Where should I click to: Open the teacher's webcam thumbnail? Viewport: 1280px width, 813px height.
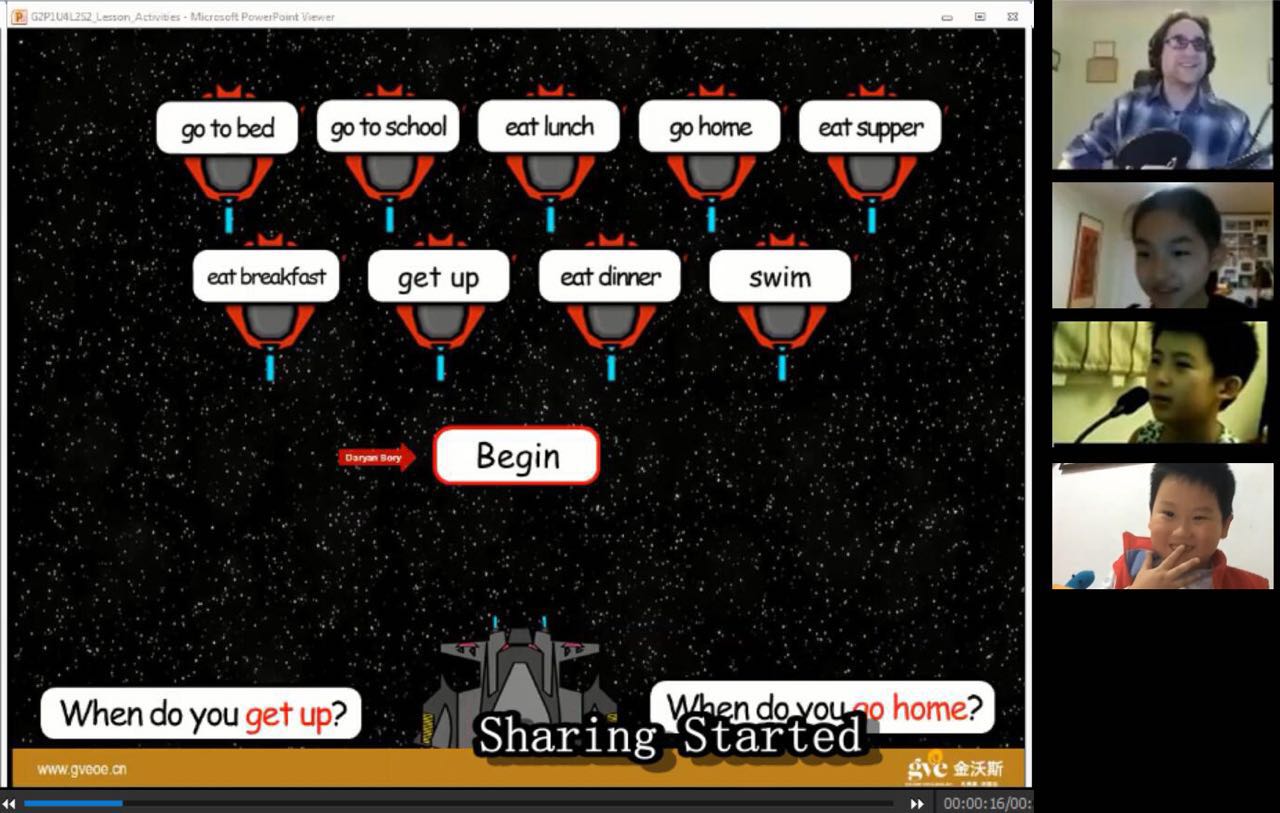point(1161,86)
